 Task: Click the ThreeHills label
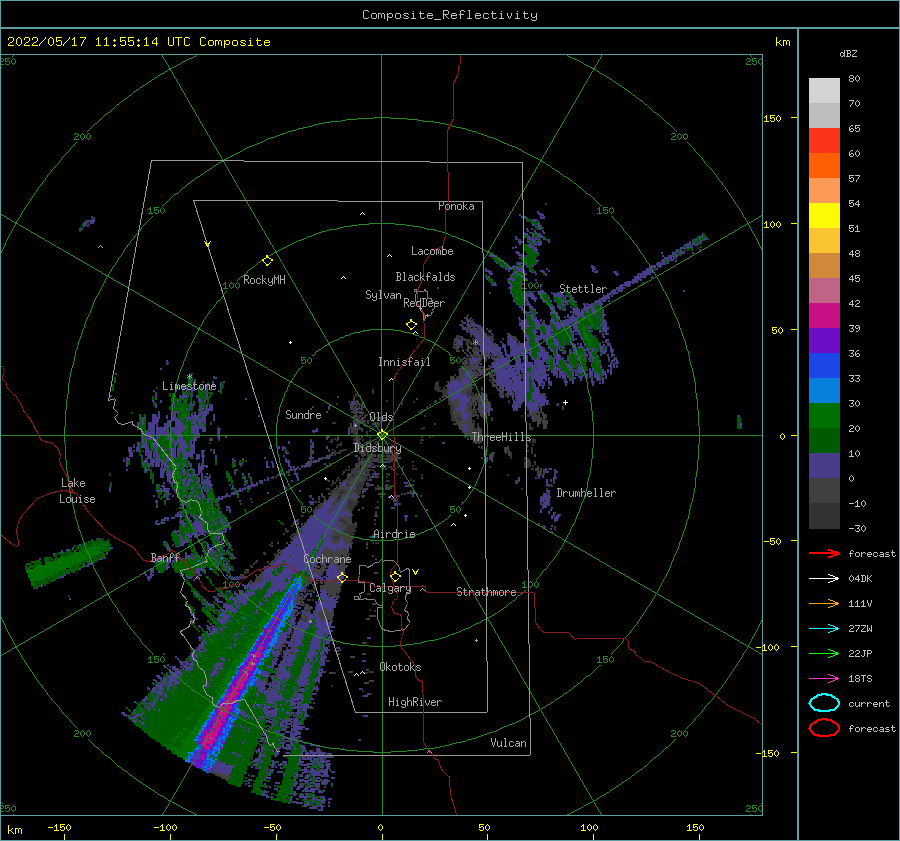coord(502,437)
